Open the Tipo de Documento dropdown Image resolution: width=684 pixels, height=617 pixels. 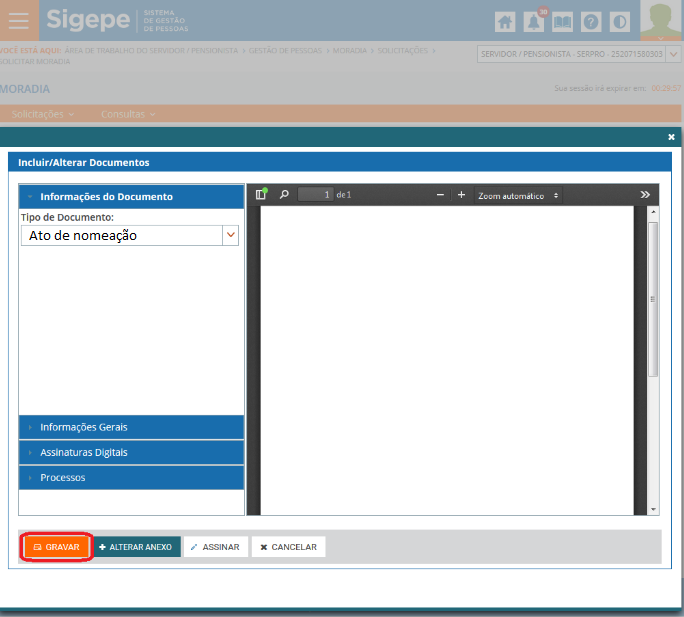pyautogui.click(x=130, y=236)
